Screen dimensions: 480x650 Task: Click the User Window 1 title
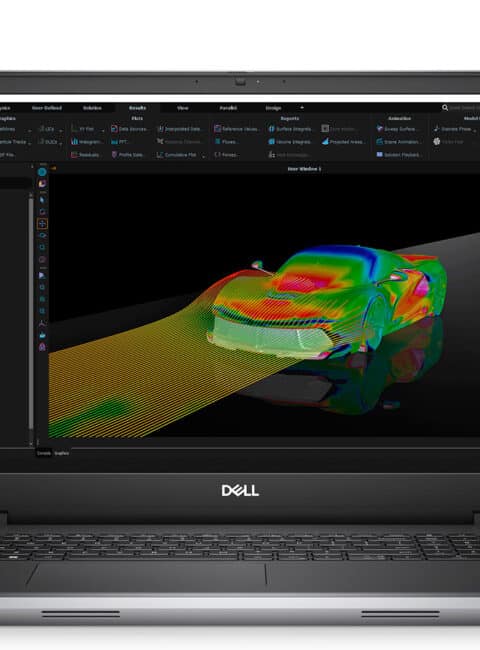coord(304,169)
